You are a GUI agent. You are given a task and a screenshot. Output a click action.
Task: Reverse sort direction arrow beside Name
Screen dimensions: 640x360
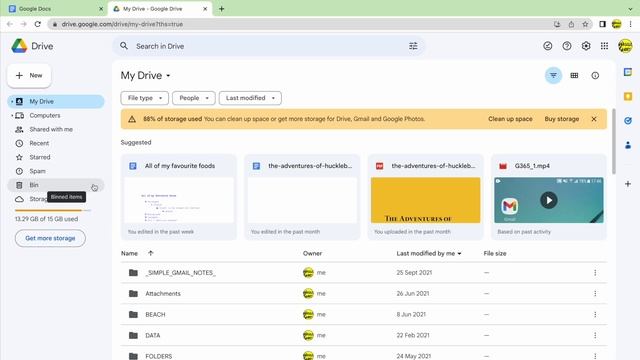point(151,253)
